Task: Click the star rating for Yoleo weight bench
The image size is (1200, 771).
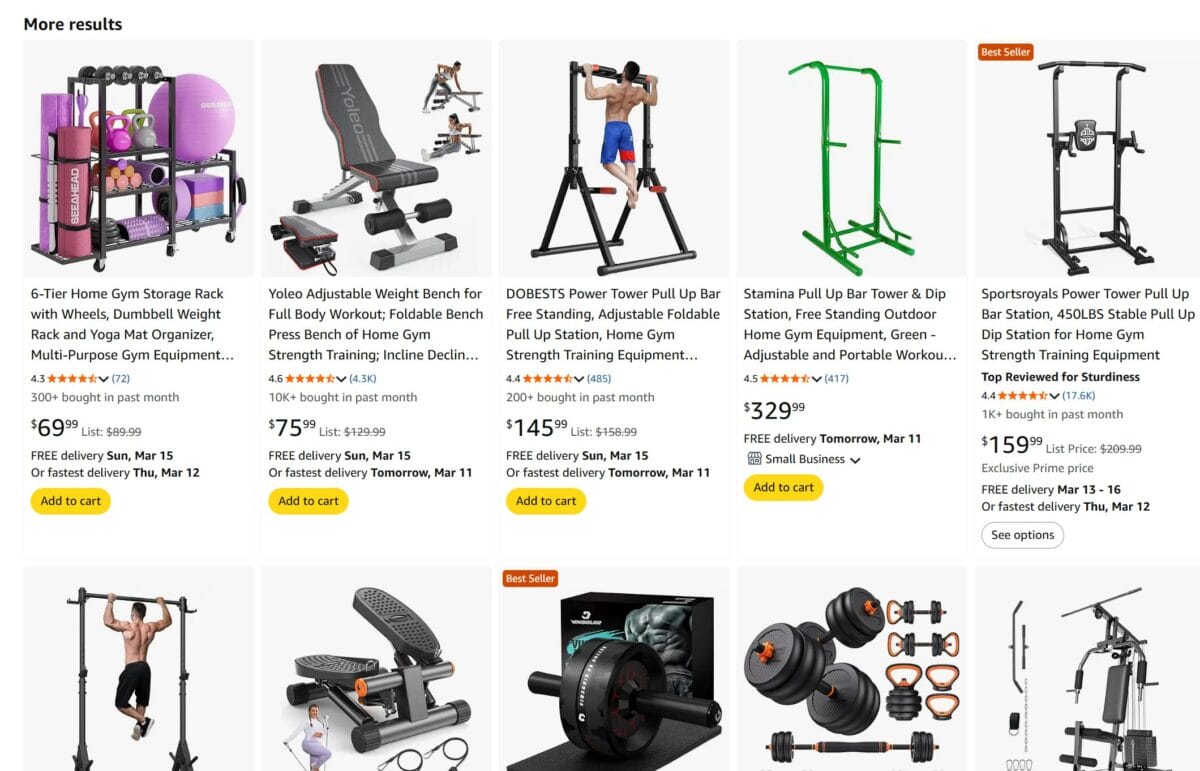Action: click(x=311, y=379)
